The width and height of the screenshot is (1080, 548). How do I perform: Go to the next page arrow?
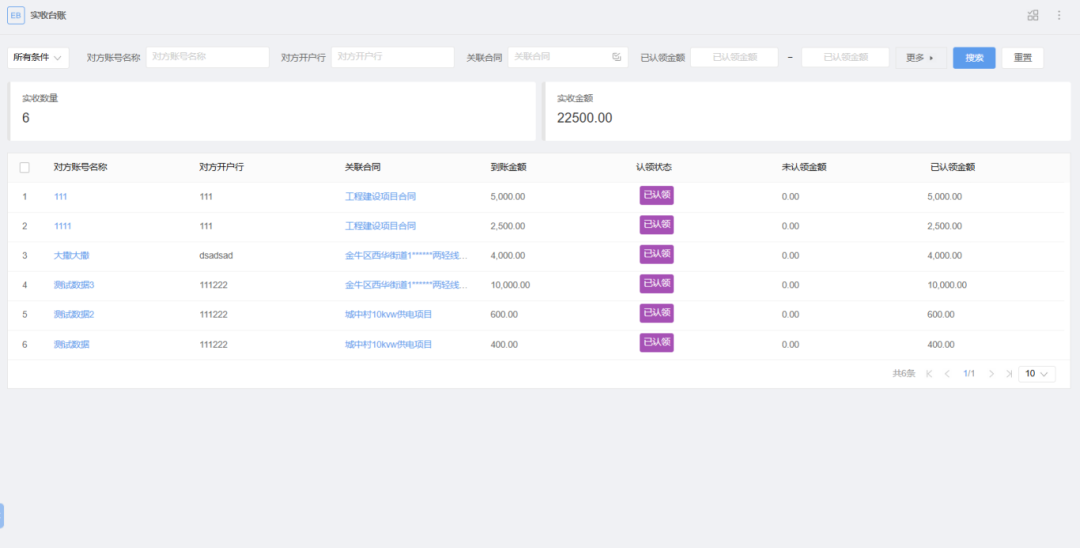(991, 374)
